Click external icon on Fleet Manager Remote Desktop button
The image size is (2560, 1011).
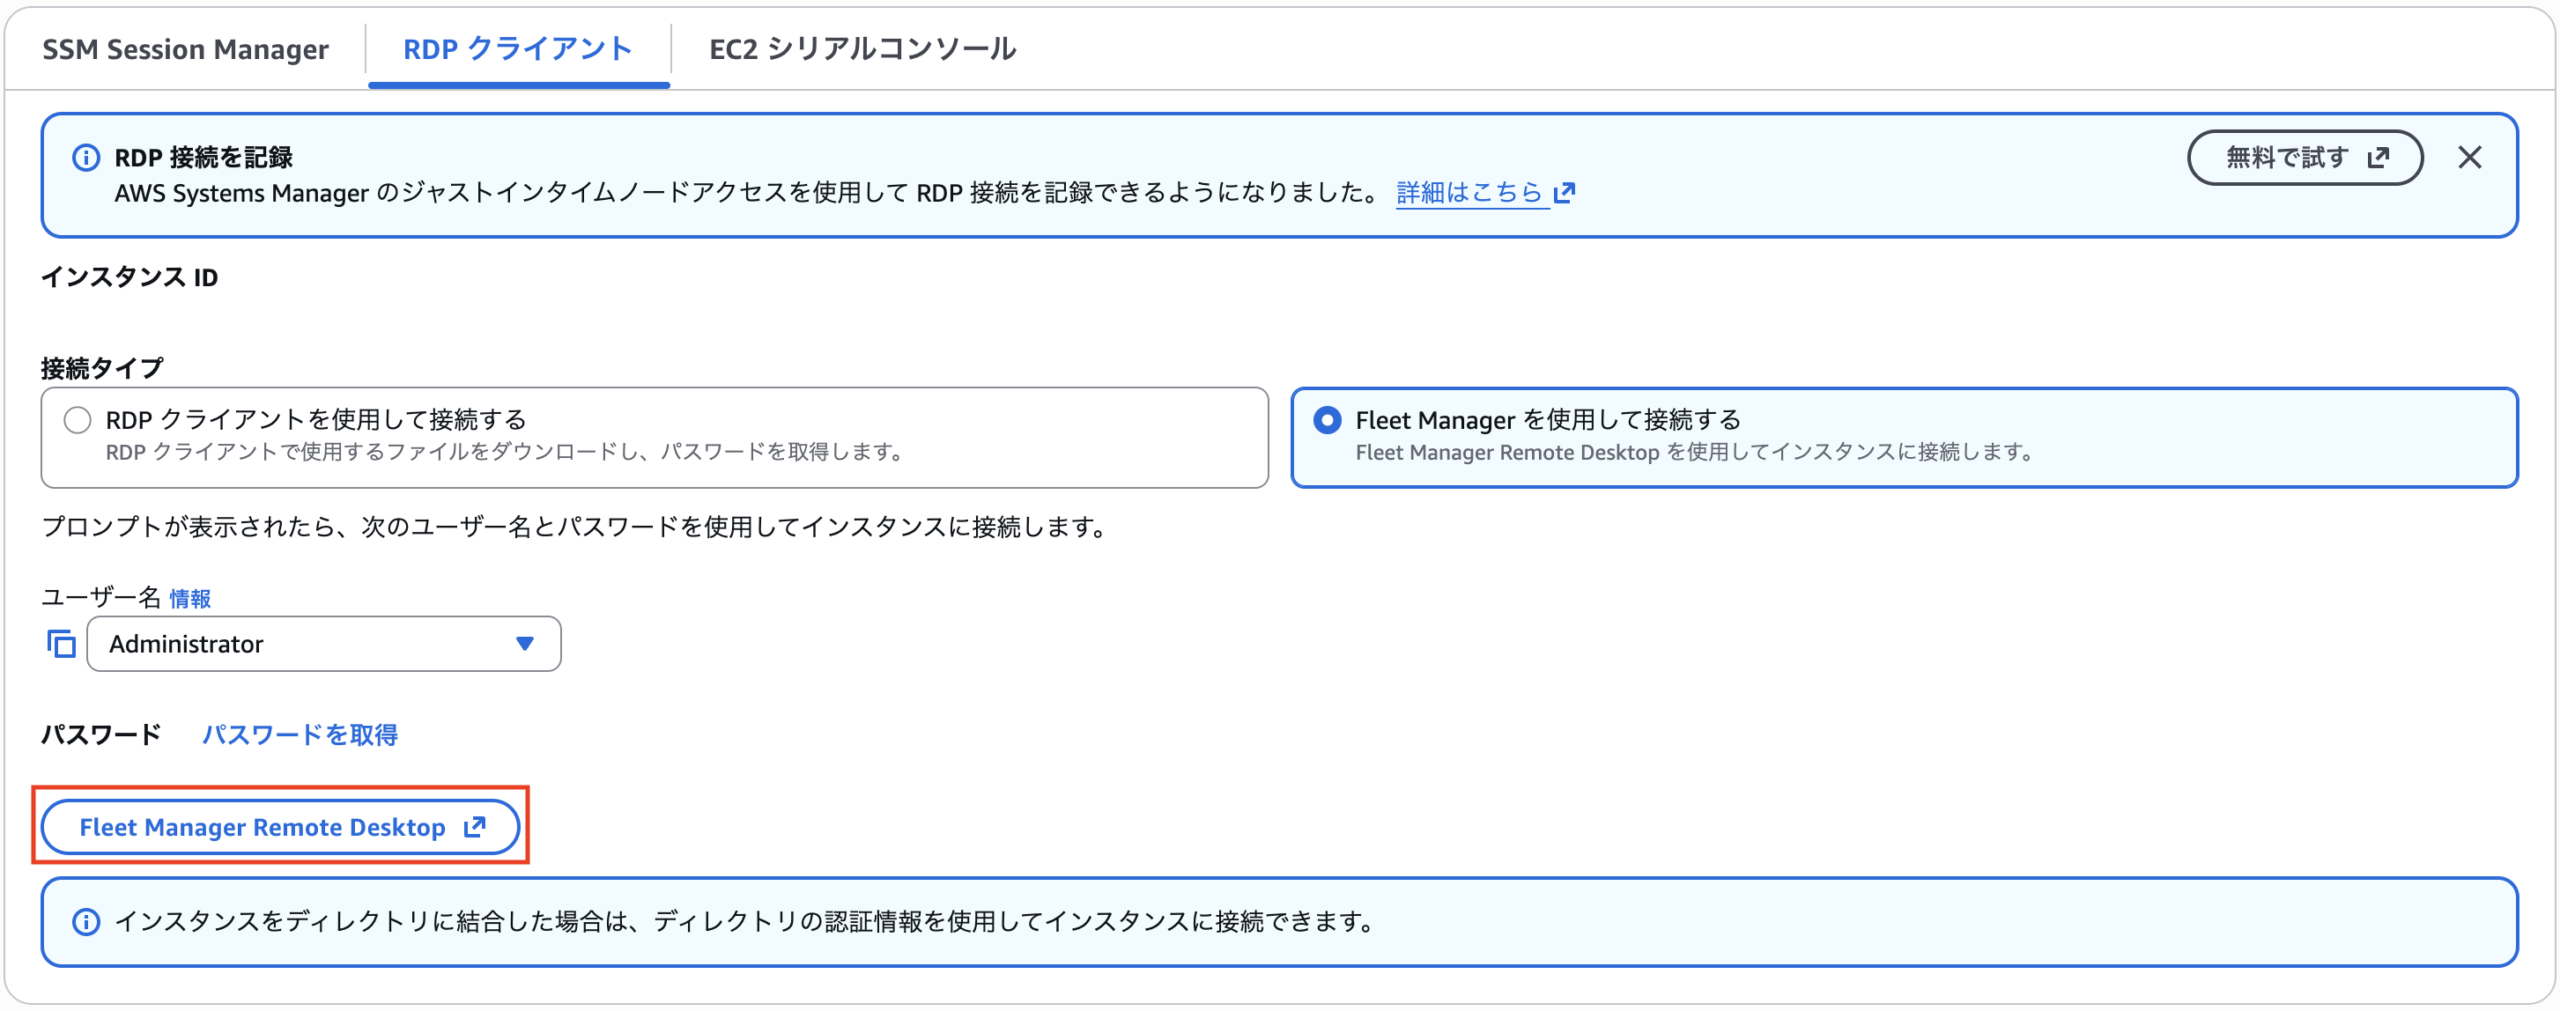(475, 827)
